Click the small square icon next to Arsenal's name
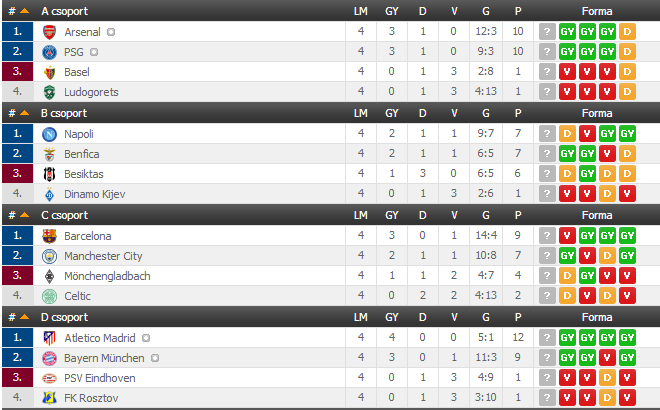This screenshot has width=660, height=410. (x=111, y=31)
